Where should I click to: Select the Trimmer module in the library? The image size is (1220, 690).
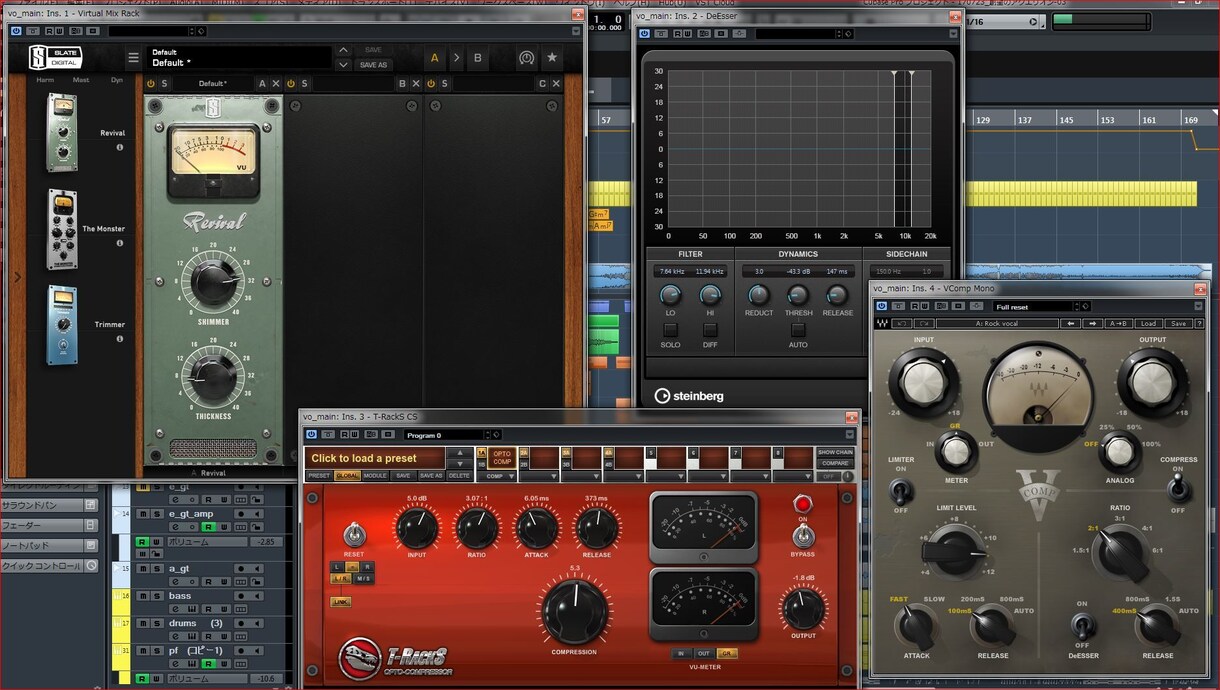point(62,324)
